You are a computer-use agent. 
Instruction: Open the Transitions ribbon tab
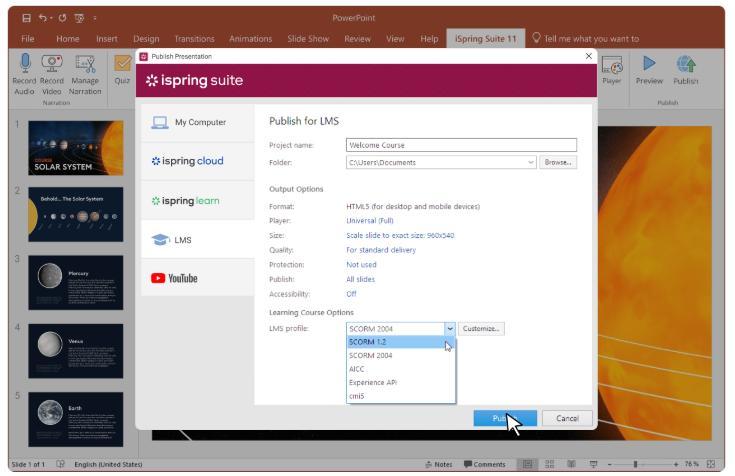coord(195,39)
